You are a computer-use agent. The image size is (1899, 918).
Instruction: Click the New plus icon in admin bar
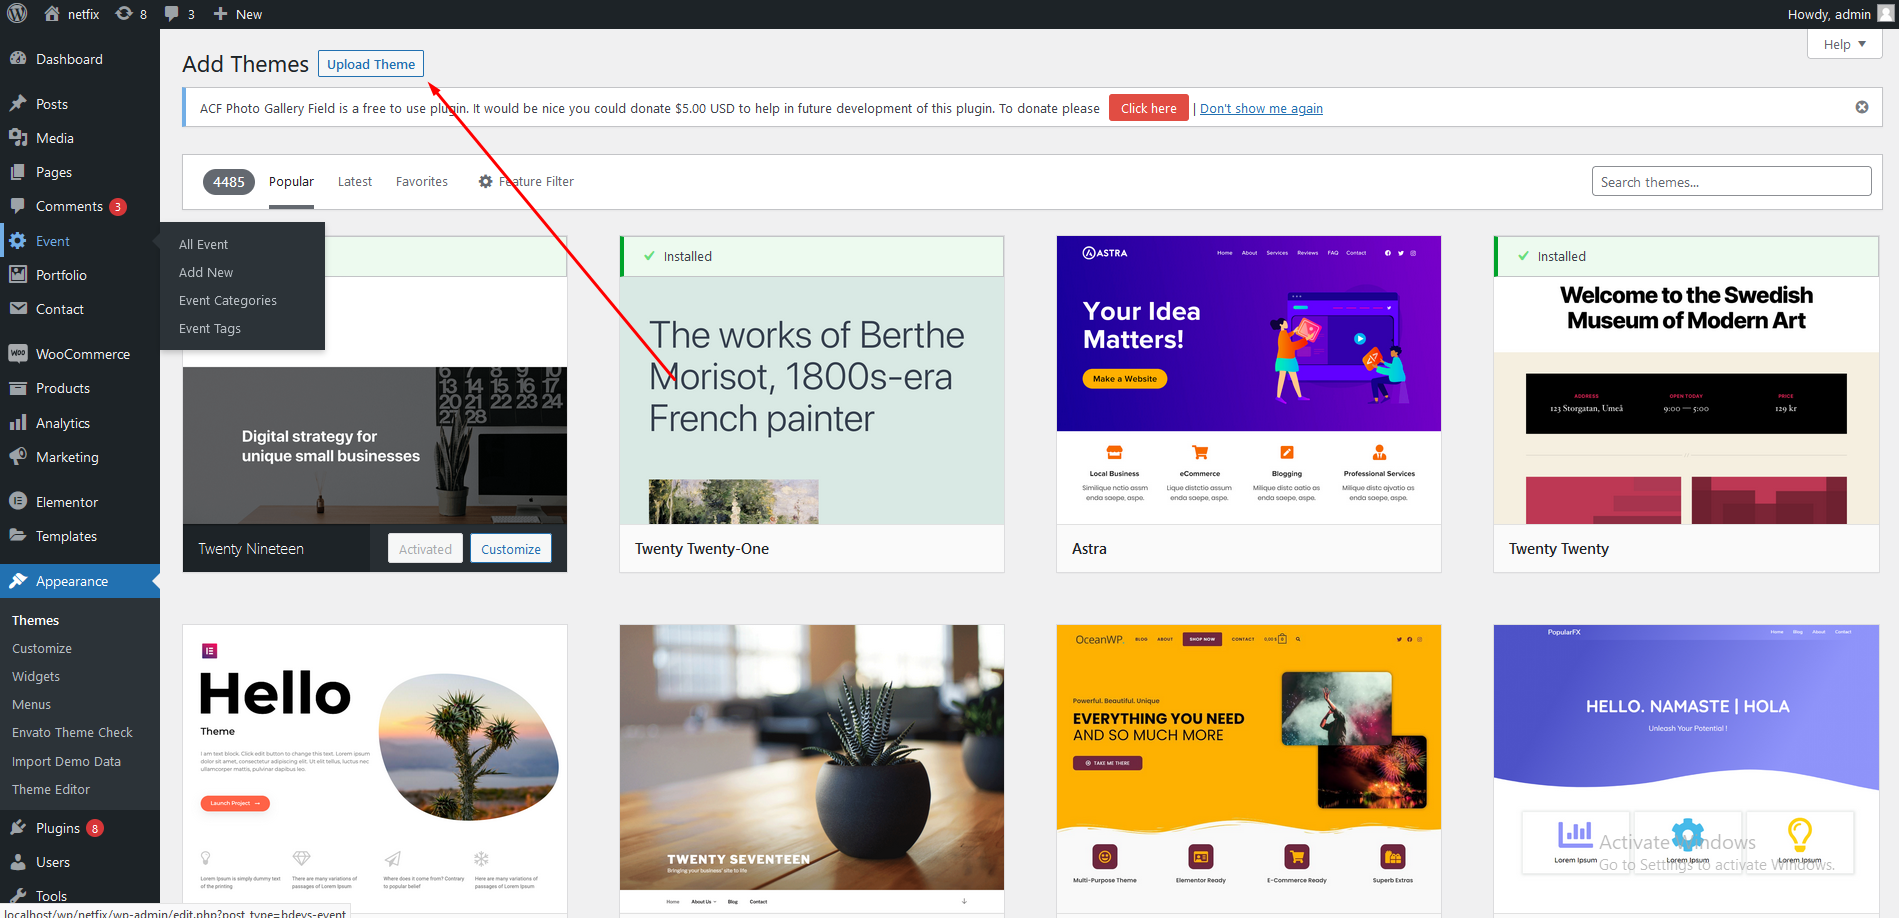pyautogui.click(x=221, y=14)
